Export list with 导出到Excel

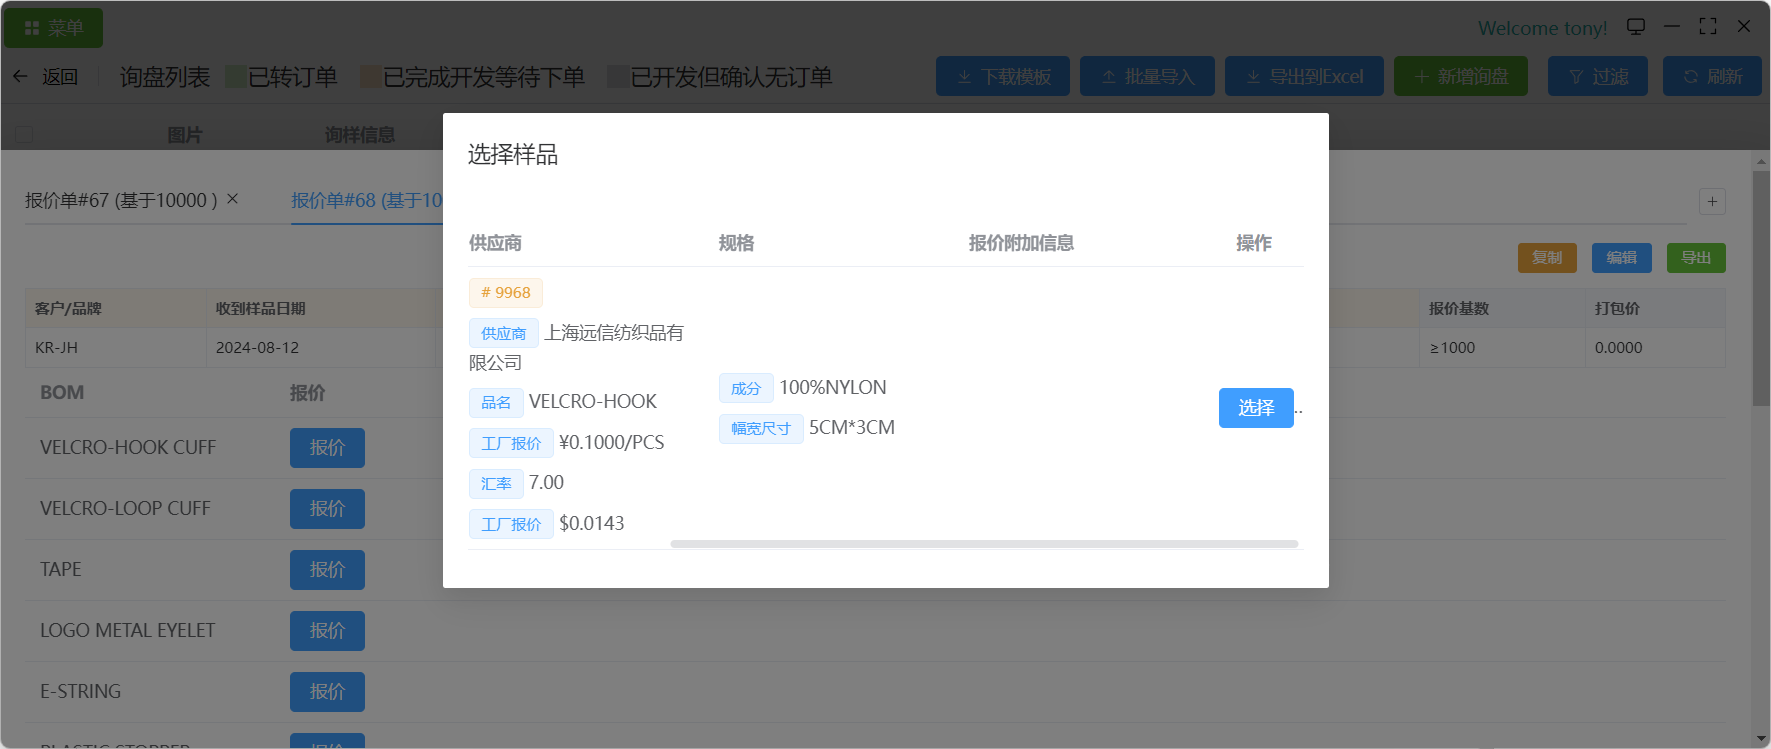tap(1304, 77)
